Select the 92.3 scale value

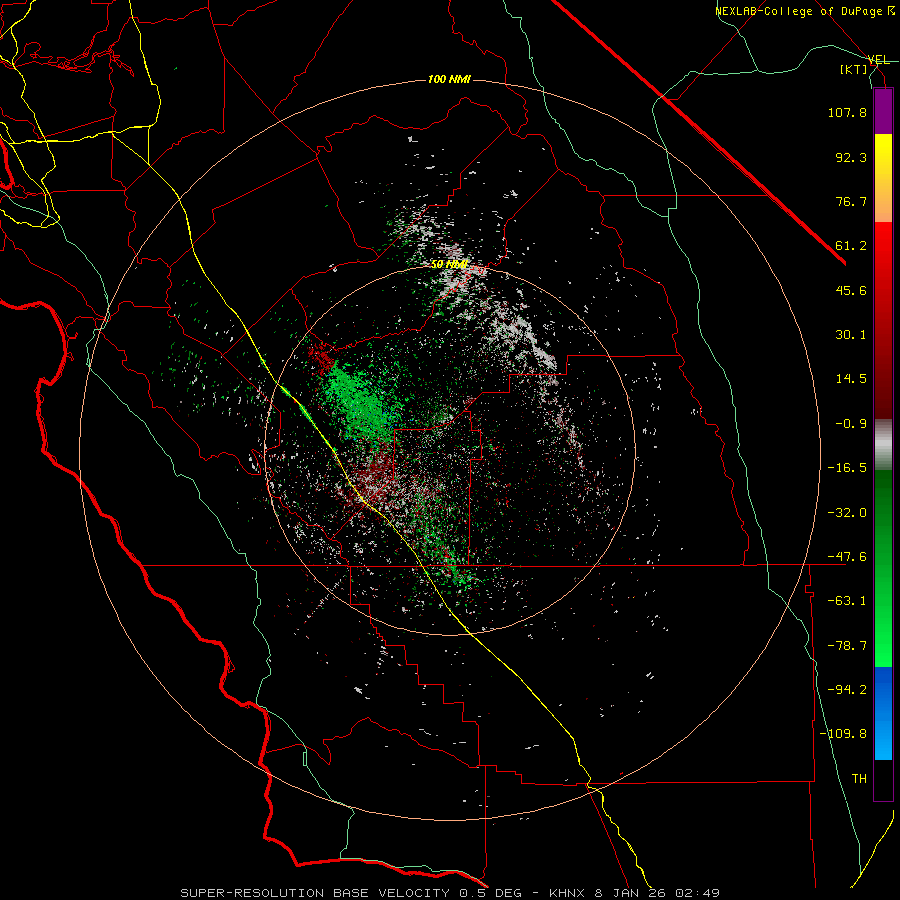coord(851,157)
